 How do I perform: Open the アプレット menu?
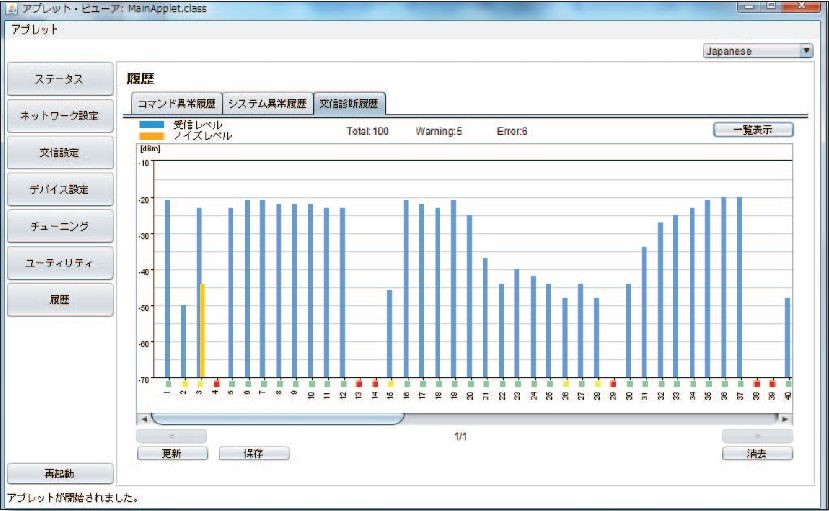click(x=34, y=29)
